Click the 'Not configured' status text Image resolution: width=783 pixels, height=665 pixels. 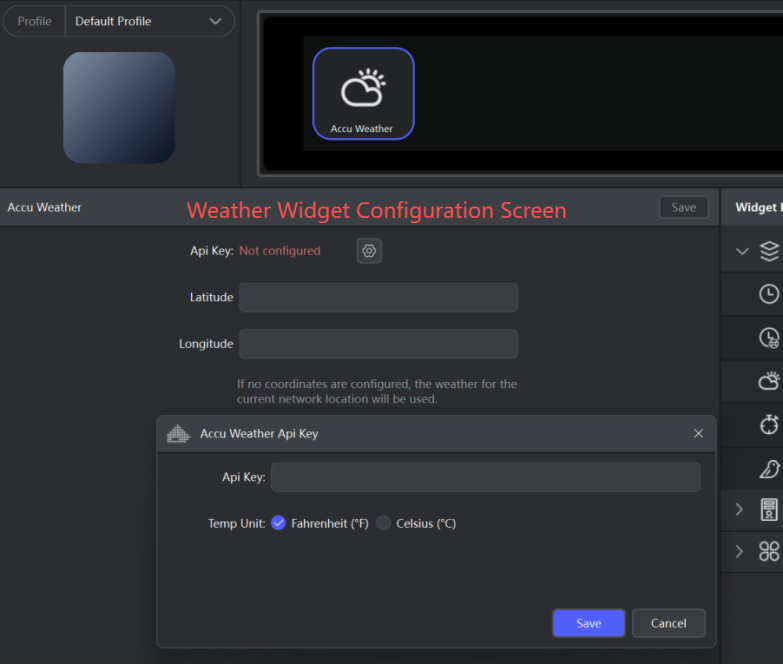pyautogui.click(x=280, y=251)
